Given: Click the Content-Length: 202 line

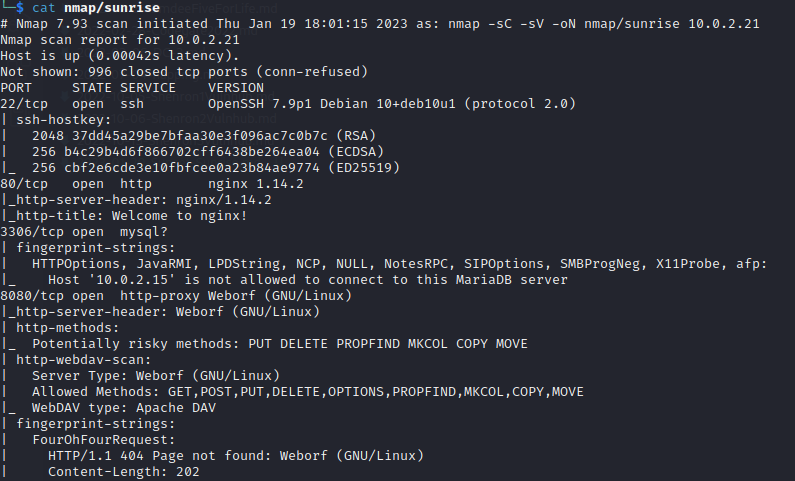Looking at the screenshot, I should pyautogui.click(x=124, y=472).
